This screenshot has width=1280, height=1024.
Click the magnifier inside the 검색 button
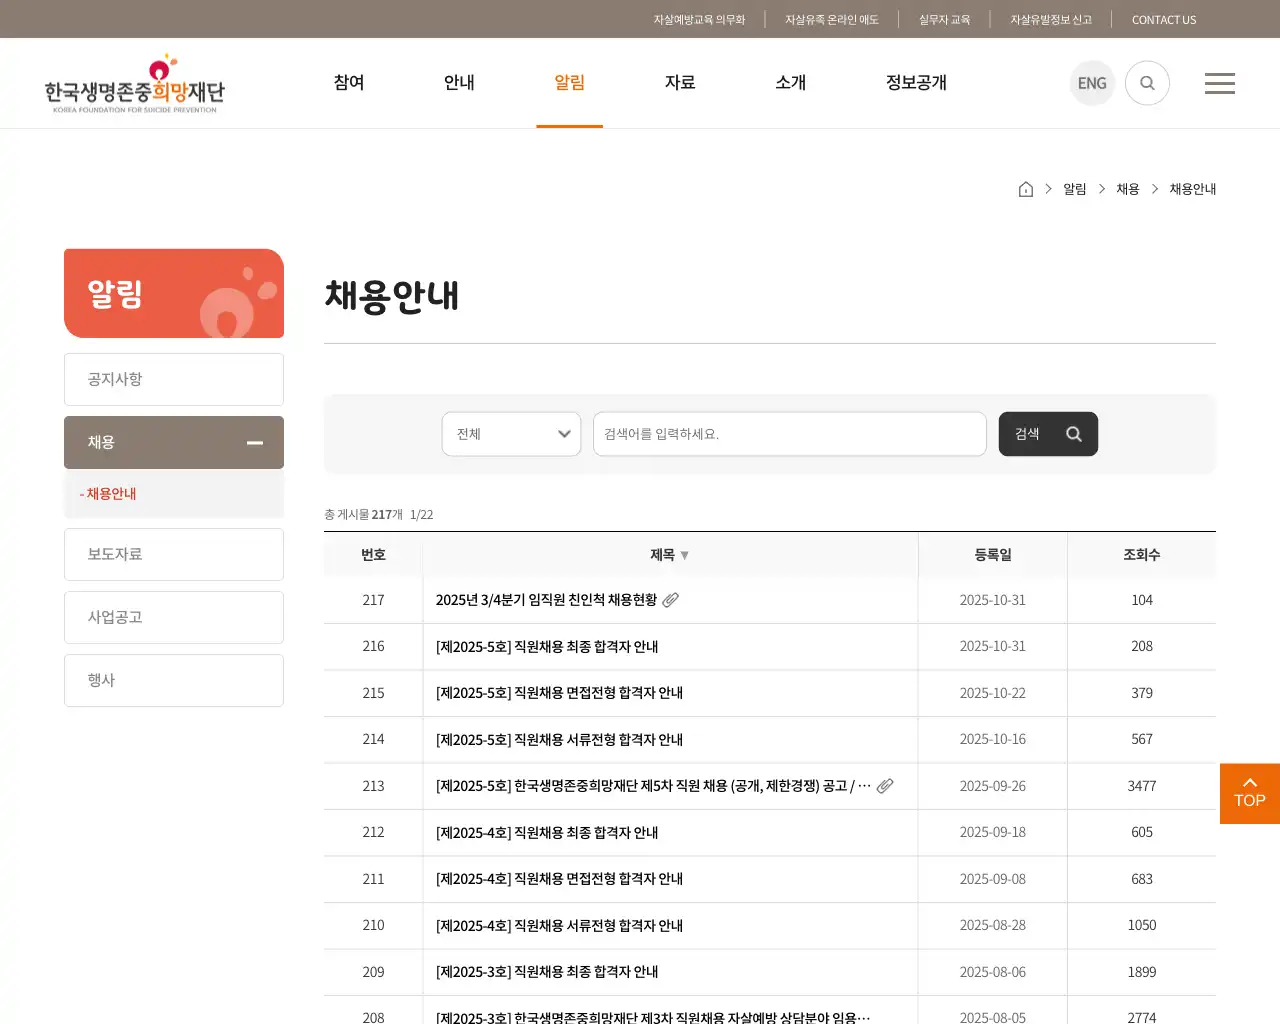click(1073, 433)
